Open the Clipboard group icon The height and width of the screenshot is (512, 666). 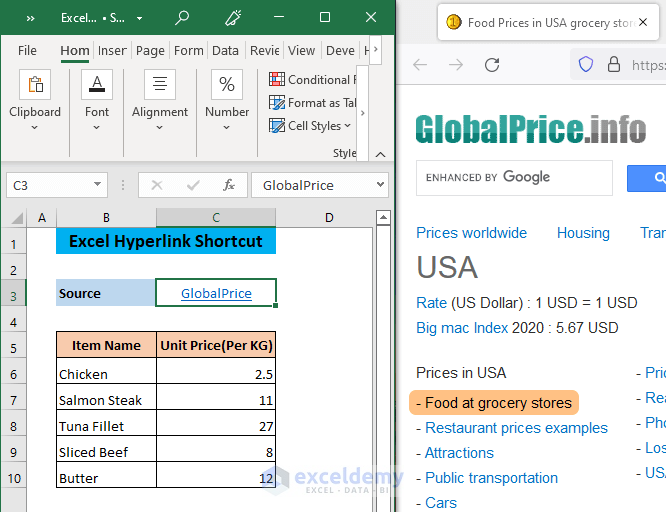35,86
